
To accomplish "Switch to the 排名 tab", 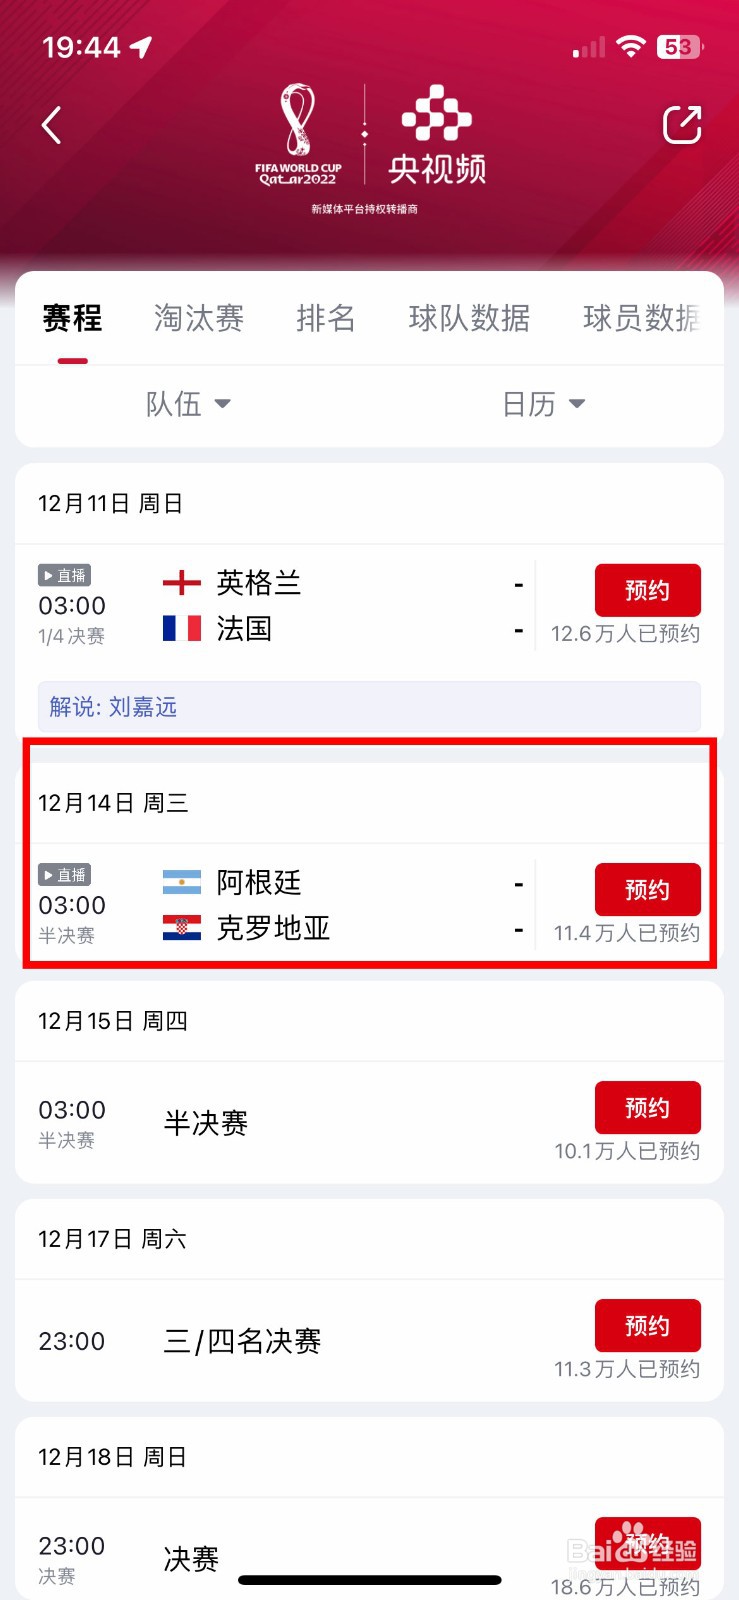I will tap(326, 318).
